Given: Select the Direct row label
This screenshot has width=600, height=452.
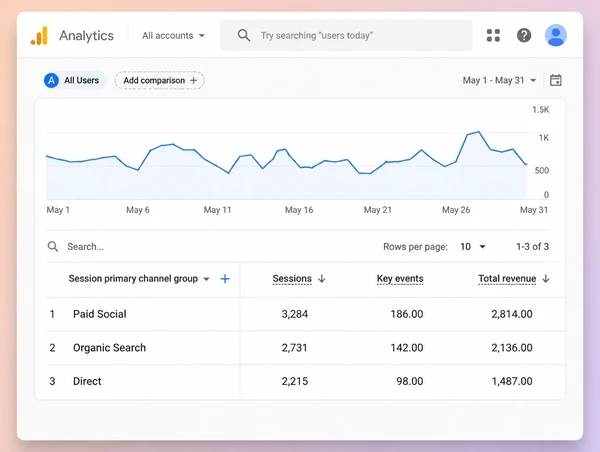Looking at the screenshot, I should pos(87,381).
